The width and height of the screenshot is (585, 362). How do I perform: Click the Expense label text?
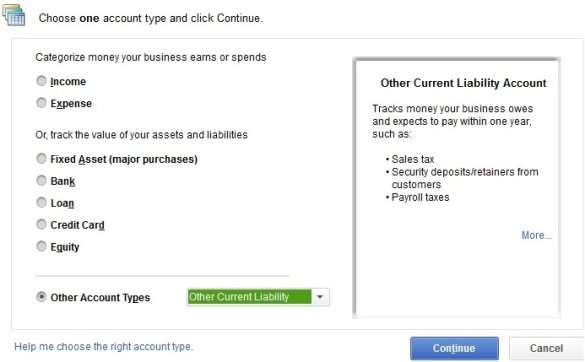[71, 103]
